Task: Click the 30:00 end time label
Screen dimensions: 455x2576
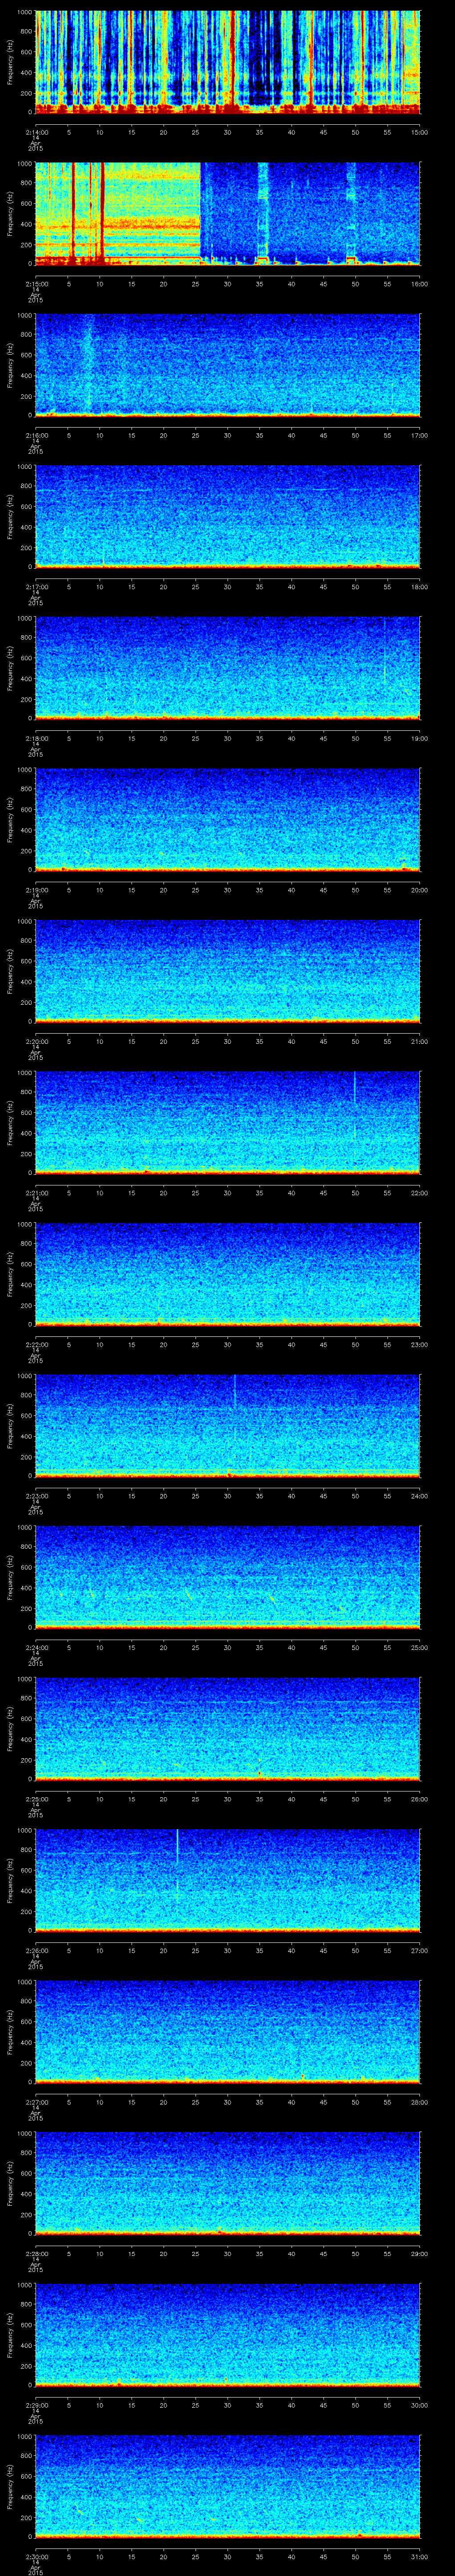Action: coord(419,2405)
